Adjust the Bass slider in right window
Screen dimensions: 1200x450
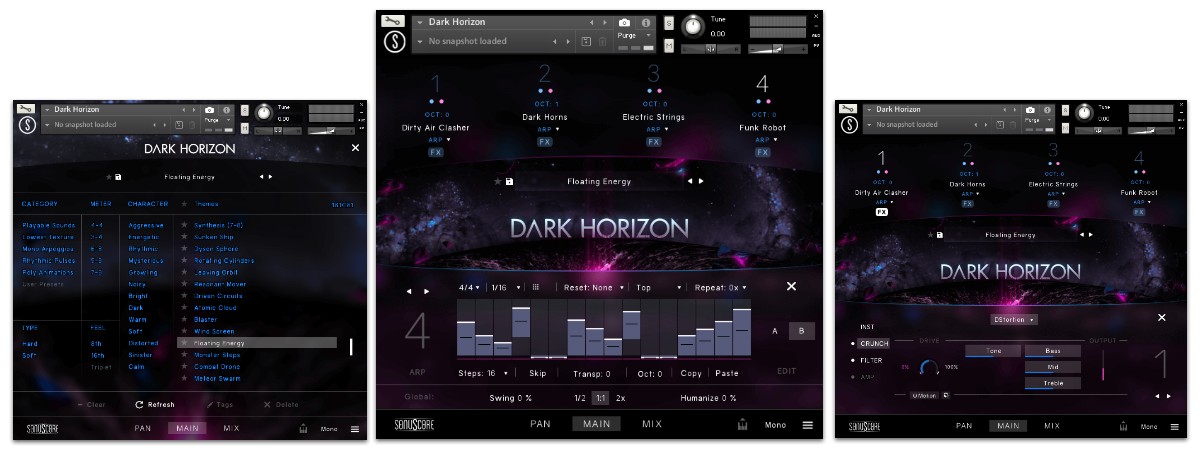[1052, 351]
